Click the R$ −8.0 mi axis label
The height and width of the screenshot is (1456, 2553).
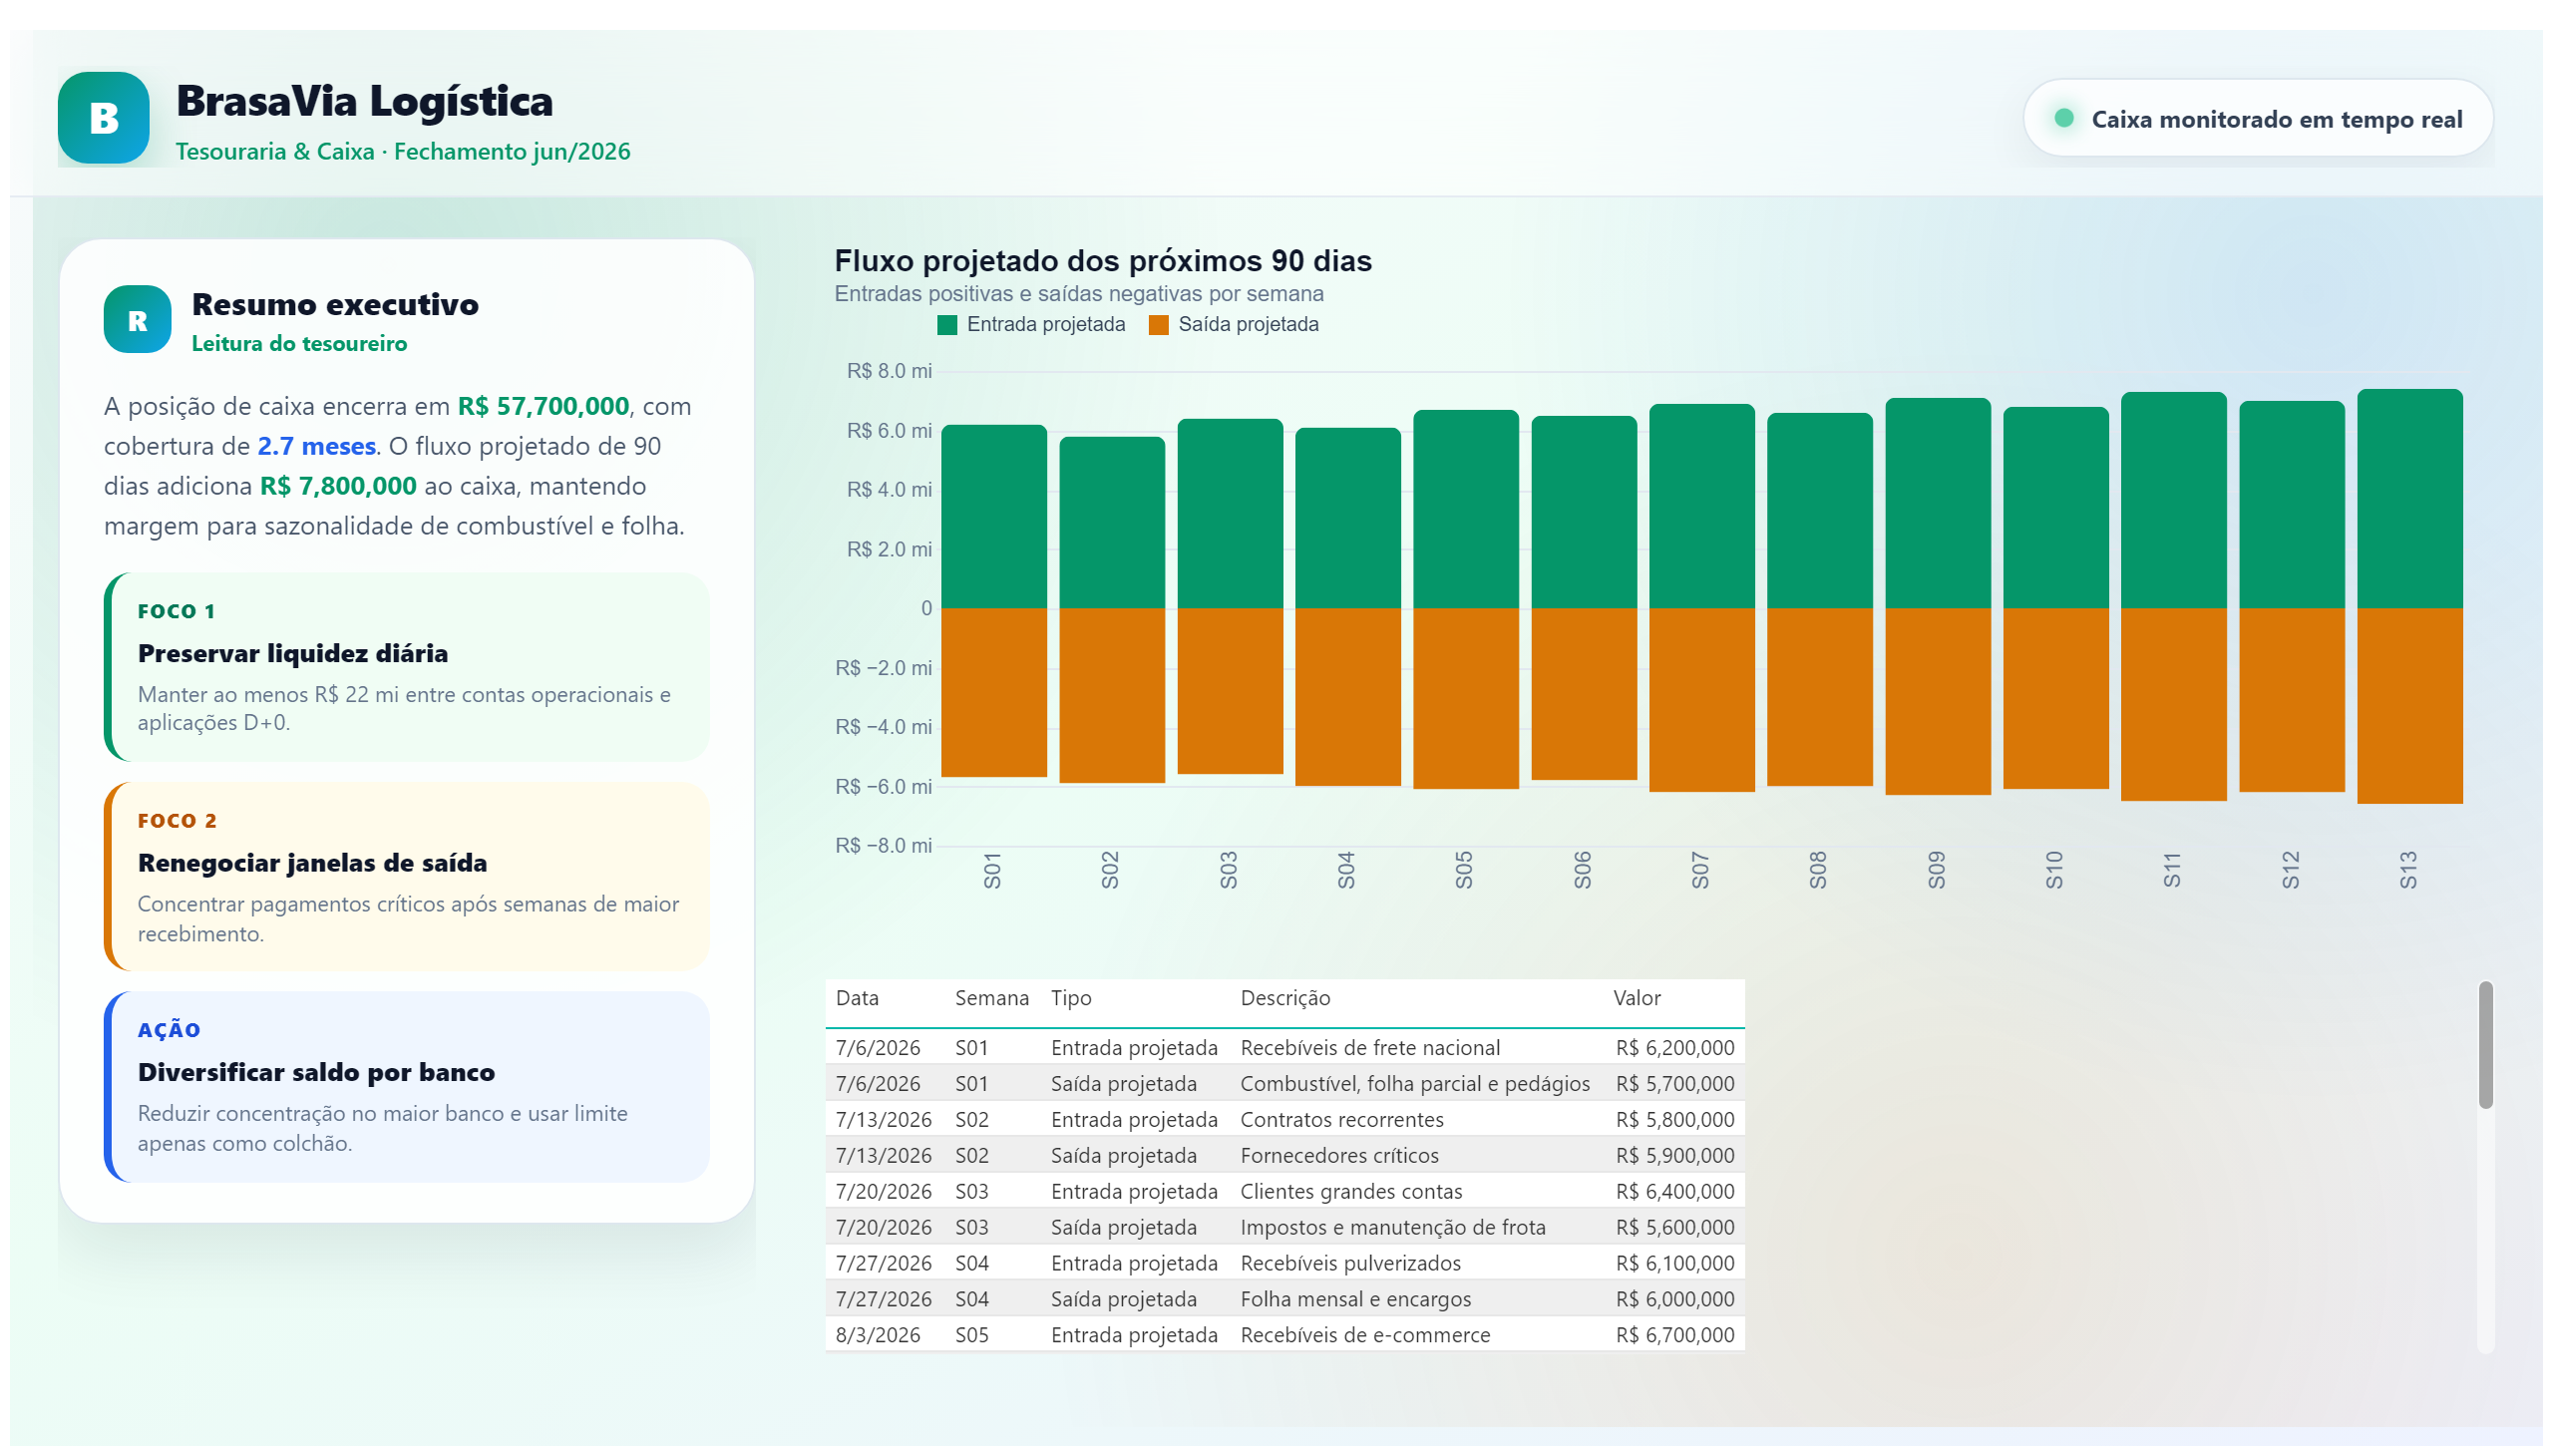(x=883, y=846)
